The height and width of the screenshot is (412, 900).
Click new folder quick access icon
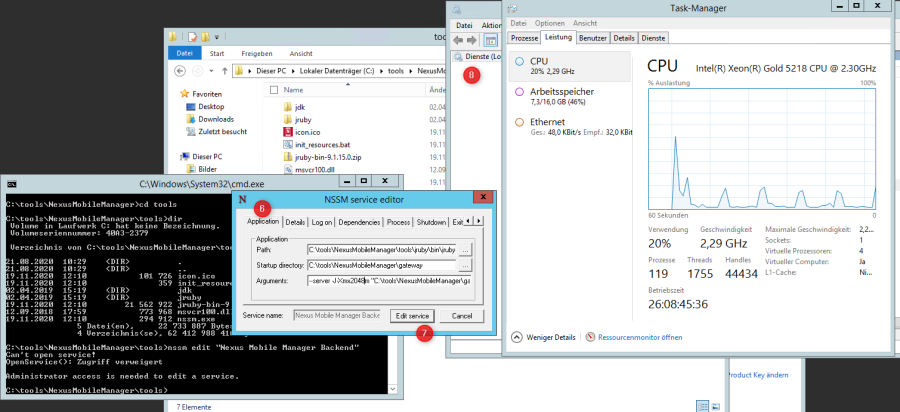[205, 37]
